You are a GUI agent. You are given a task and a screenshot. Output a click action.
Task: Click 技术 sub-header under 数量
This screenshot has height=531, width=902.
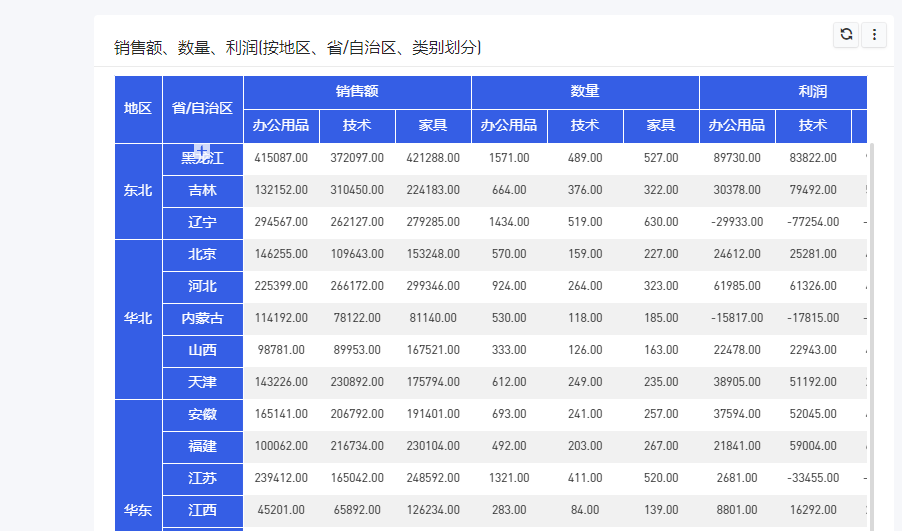click(x=585, y=126)
